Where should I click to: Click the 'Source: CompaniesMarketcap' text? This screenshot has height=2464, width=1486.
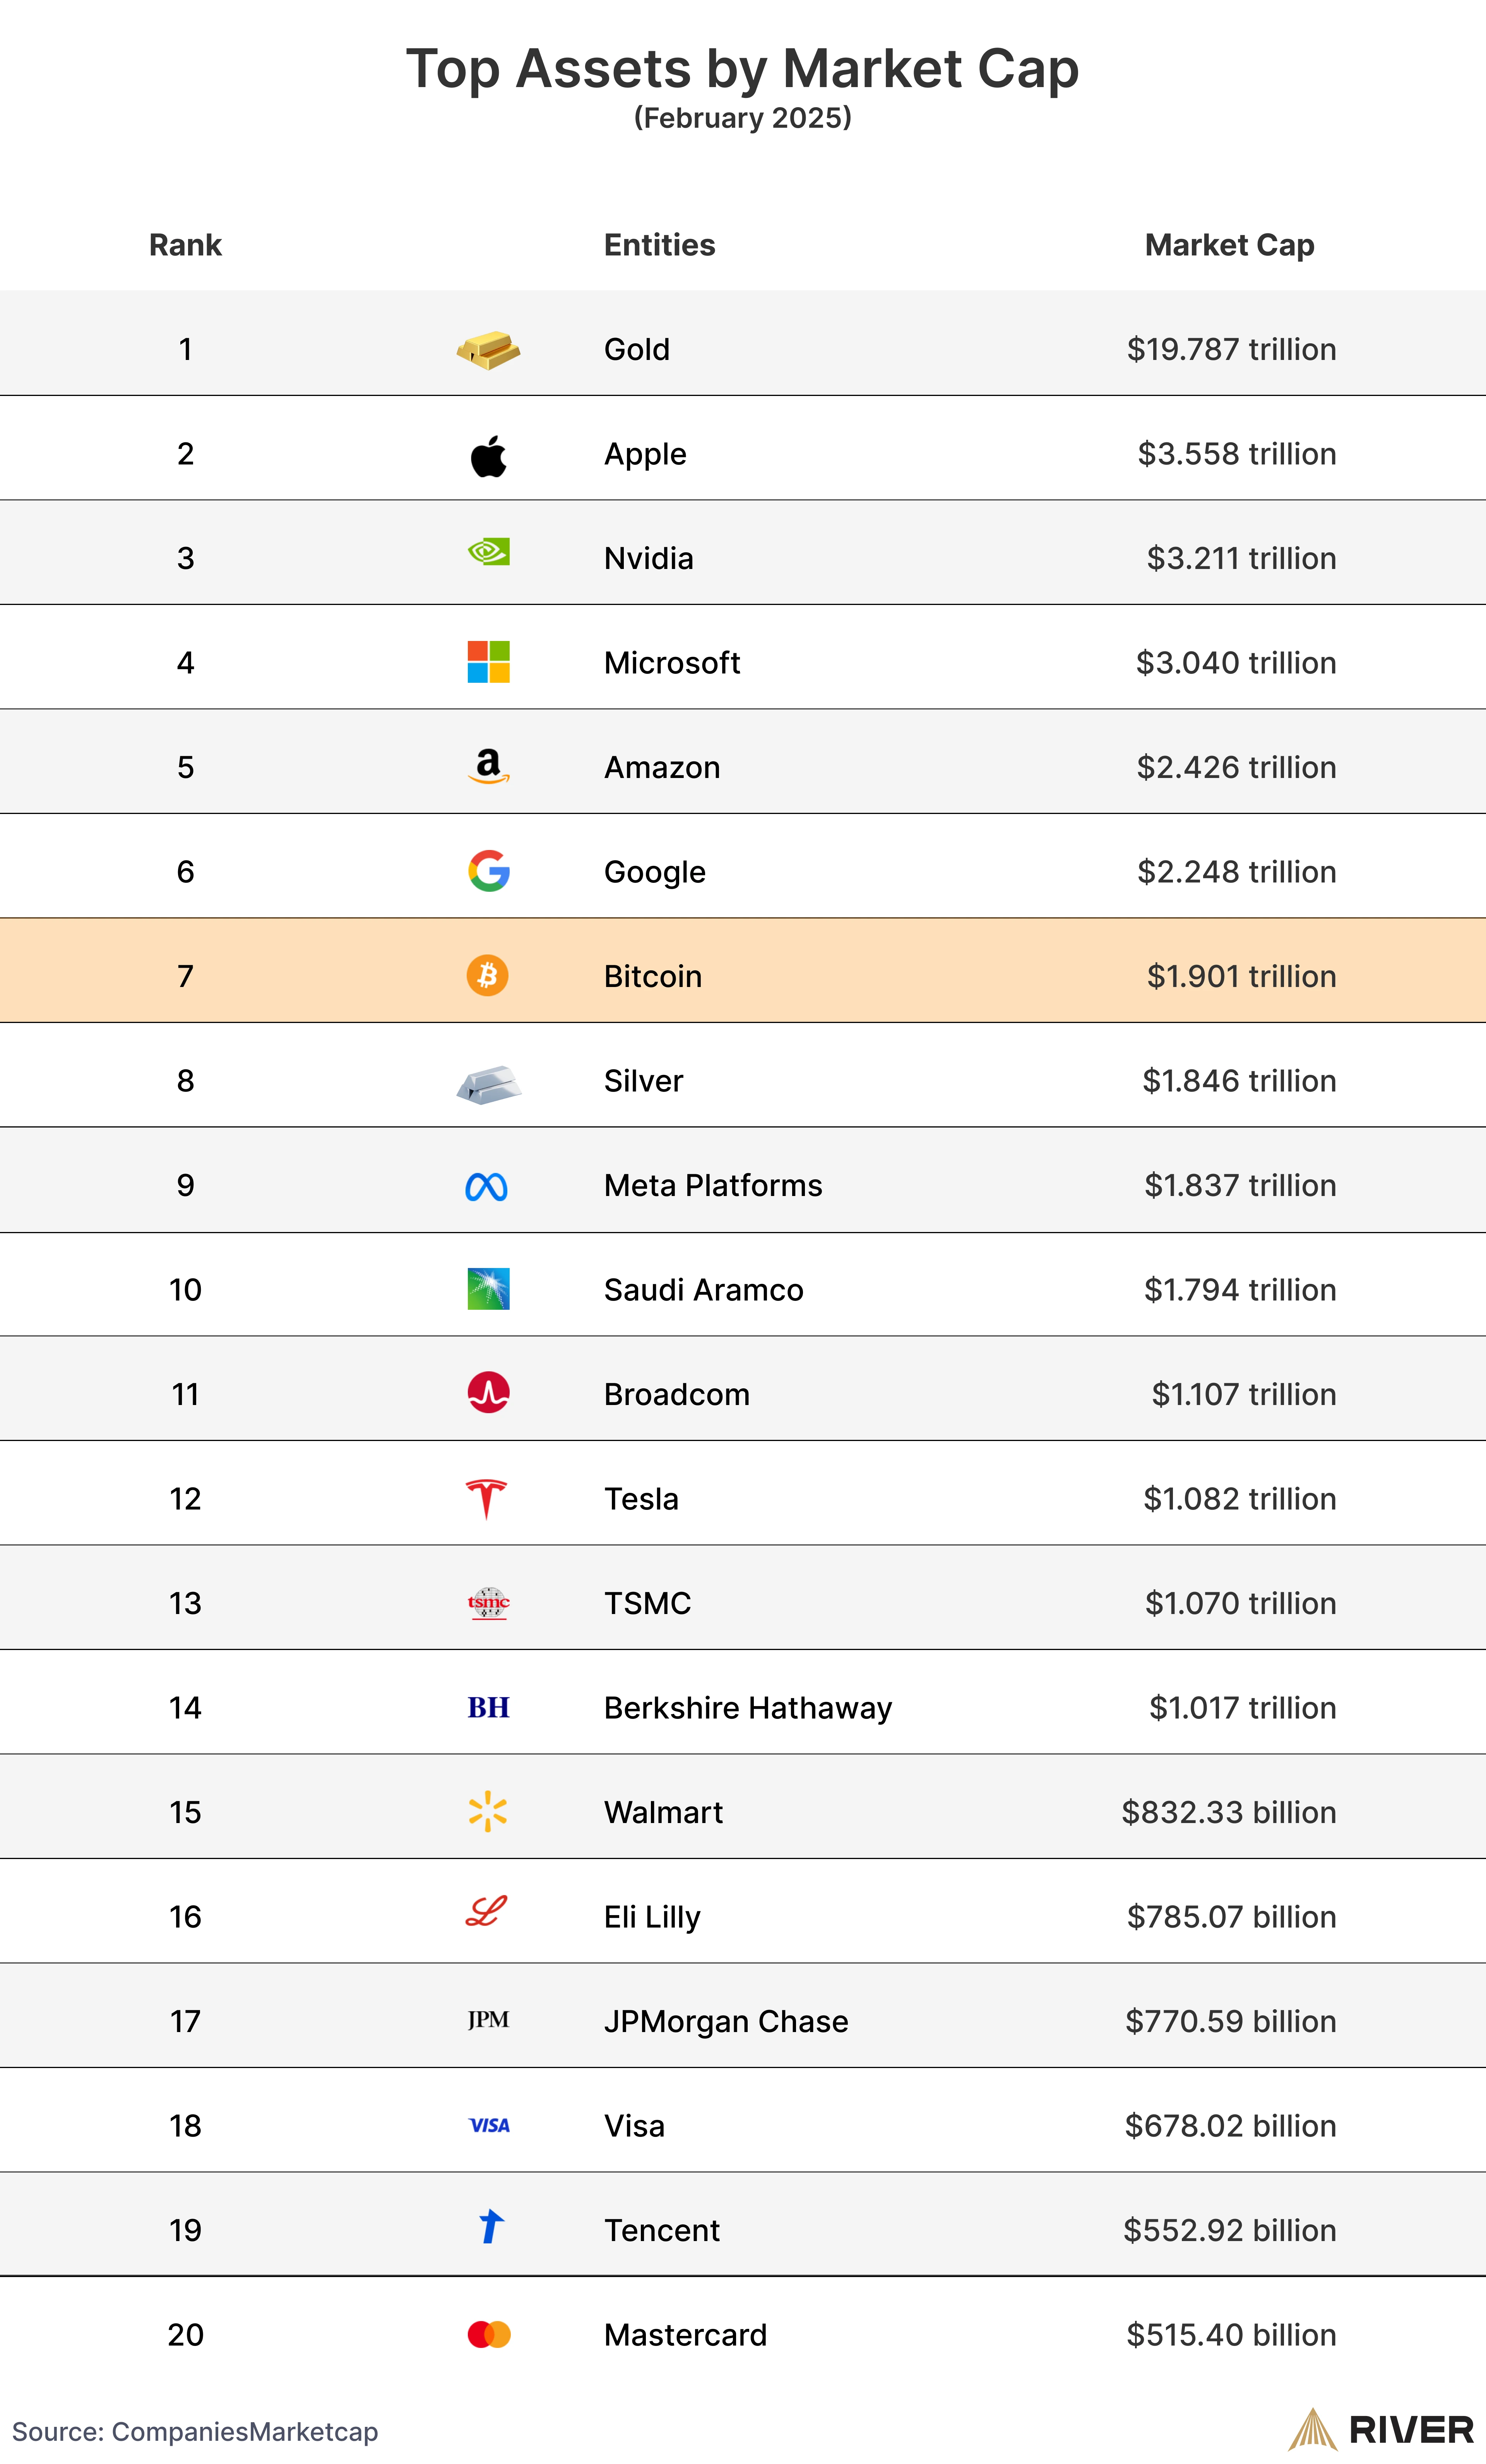click(195, 2431)
